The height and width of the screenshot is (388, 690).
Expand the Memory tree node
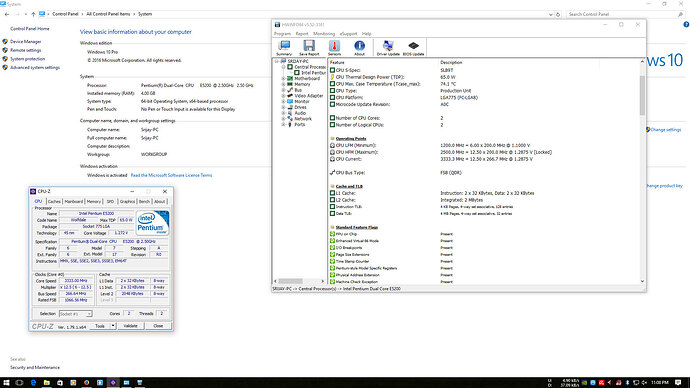(283, 84)
